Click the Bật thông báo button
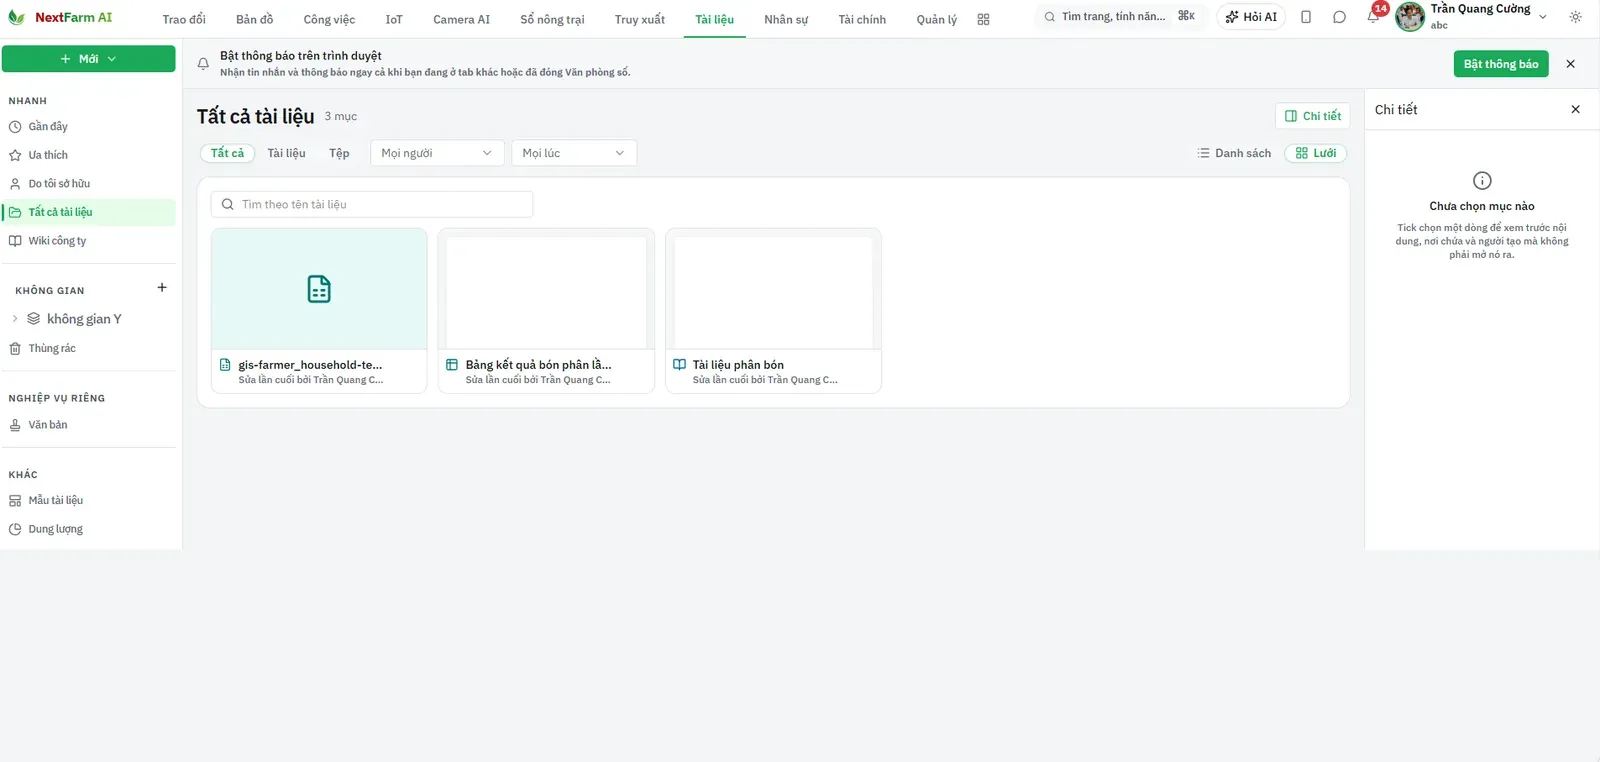 [x=1501, y=64]
